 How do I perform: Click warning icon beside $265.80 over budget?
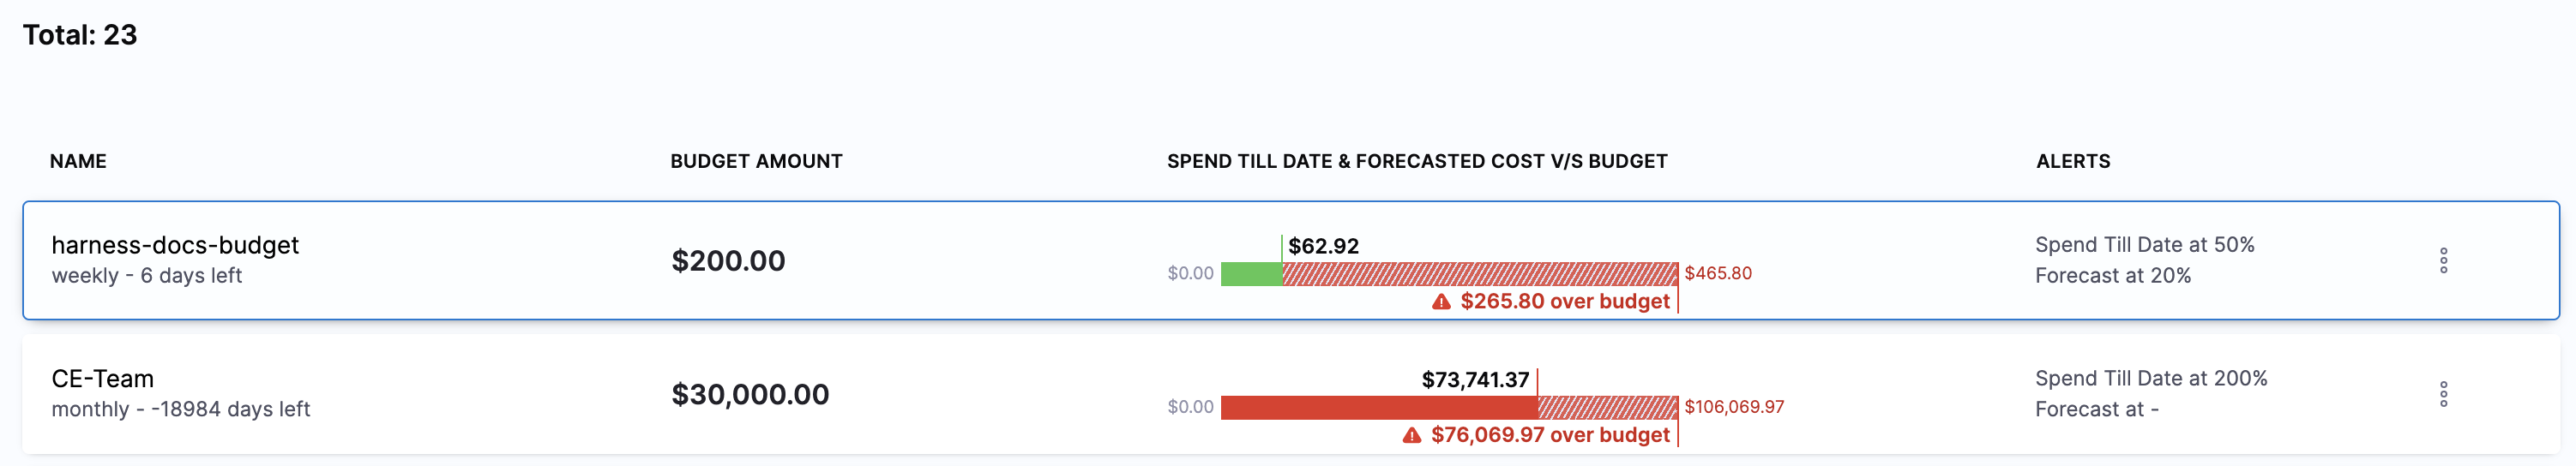click(x=1441, y=302)
